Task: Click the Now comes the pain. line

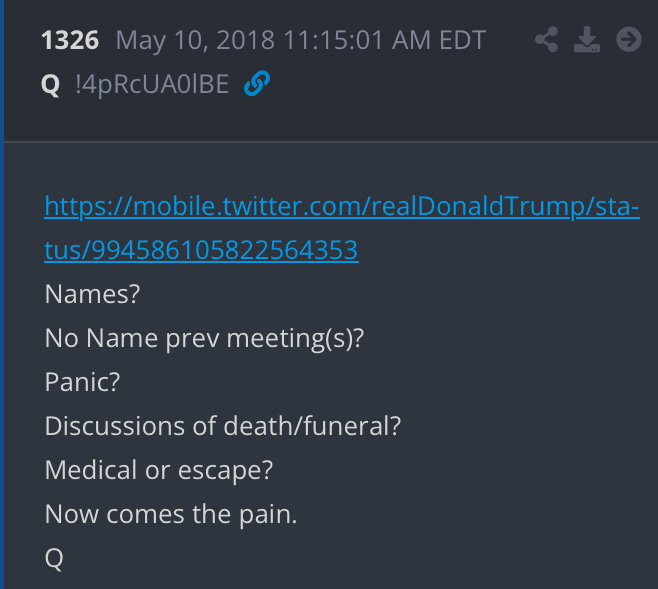Action: pos(171,514)
